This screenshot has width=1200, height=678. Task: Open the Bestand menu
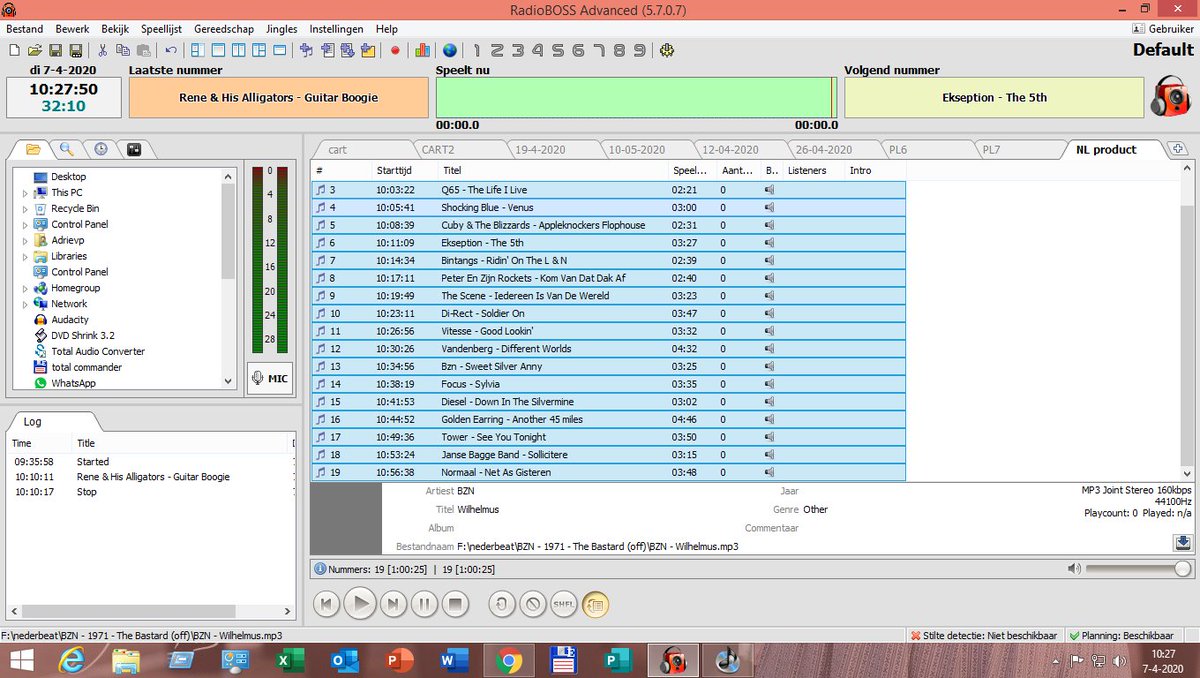click(25, 29)
